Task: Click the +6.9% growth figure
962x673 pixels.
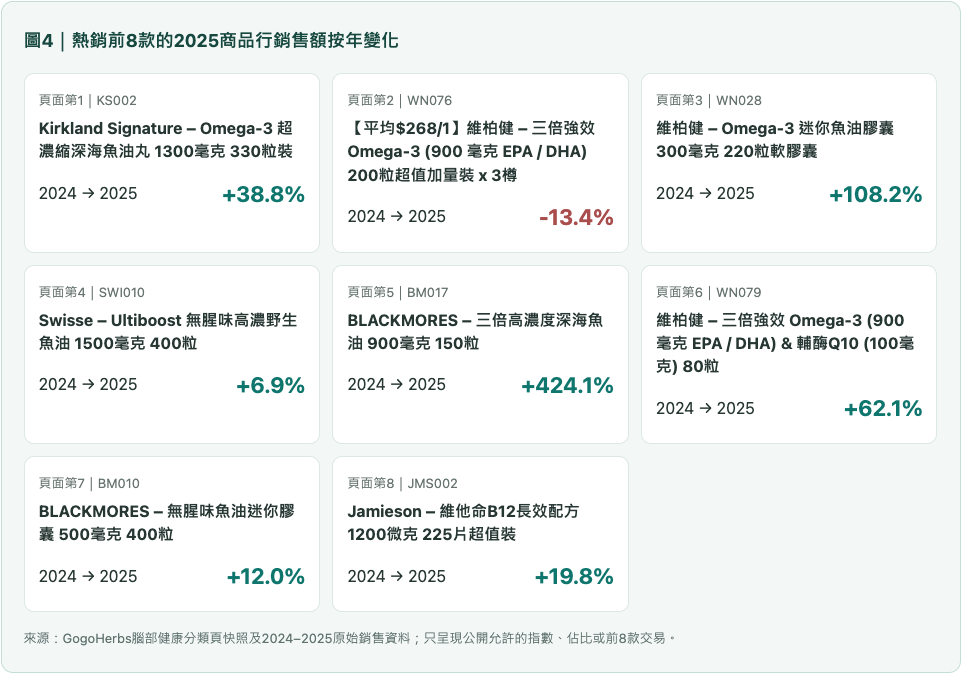Action: click(271, 385)
